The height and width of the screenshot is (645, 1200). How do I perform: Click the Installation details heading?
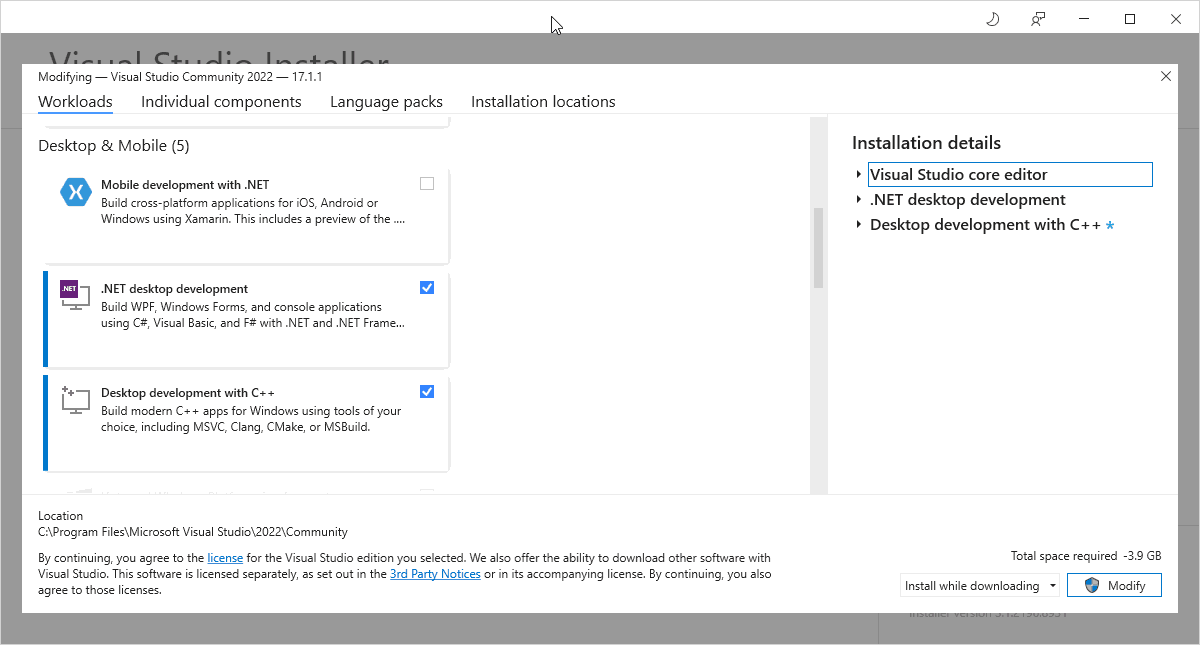926,143
